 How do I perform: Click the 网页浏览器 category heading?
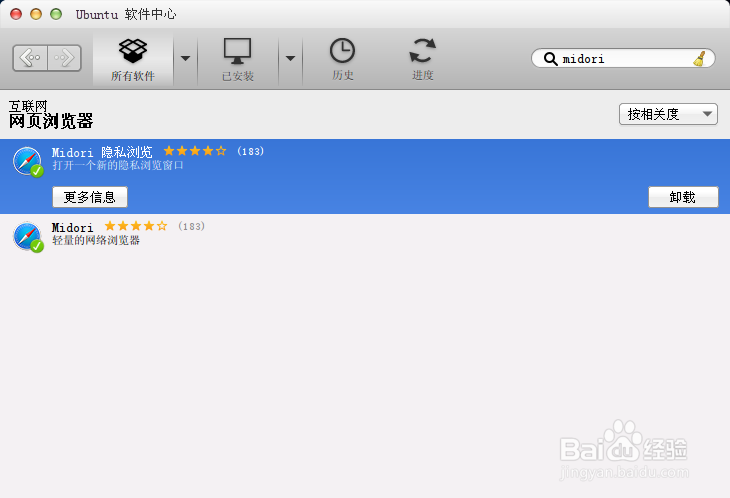click(x=51, y=121)
